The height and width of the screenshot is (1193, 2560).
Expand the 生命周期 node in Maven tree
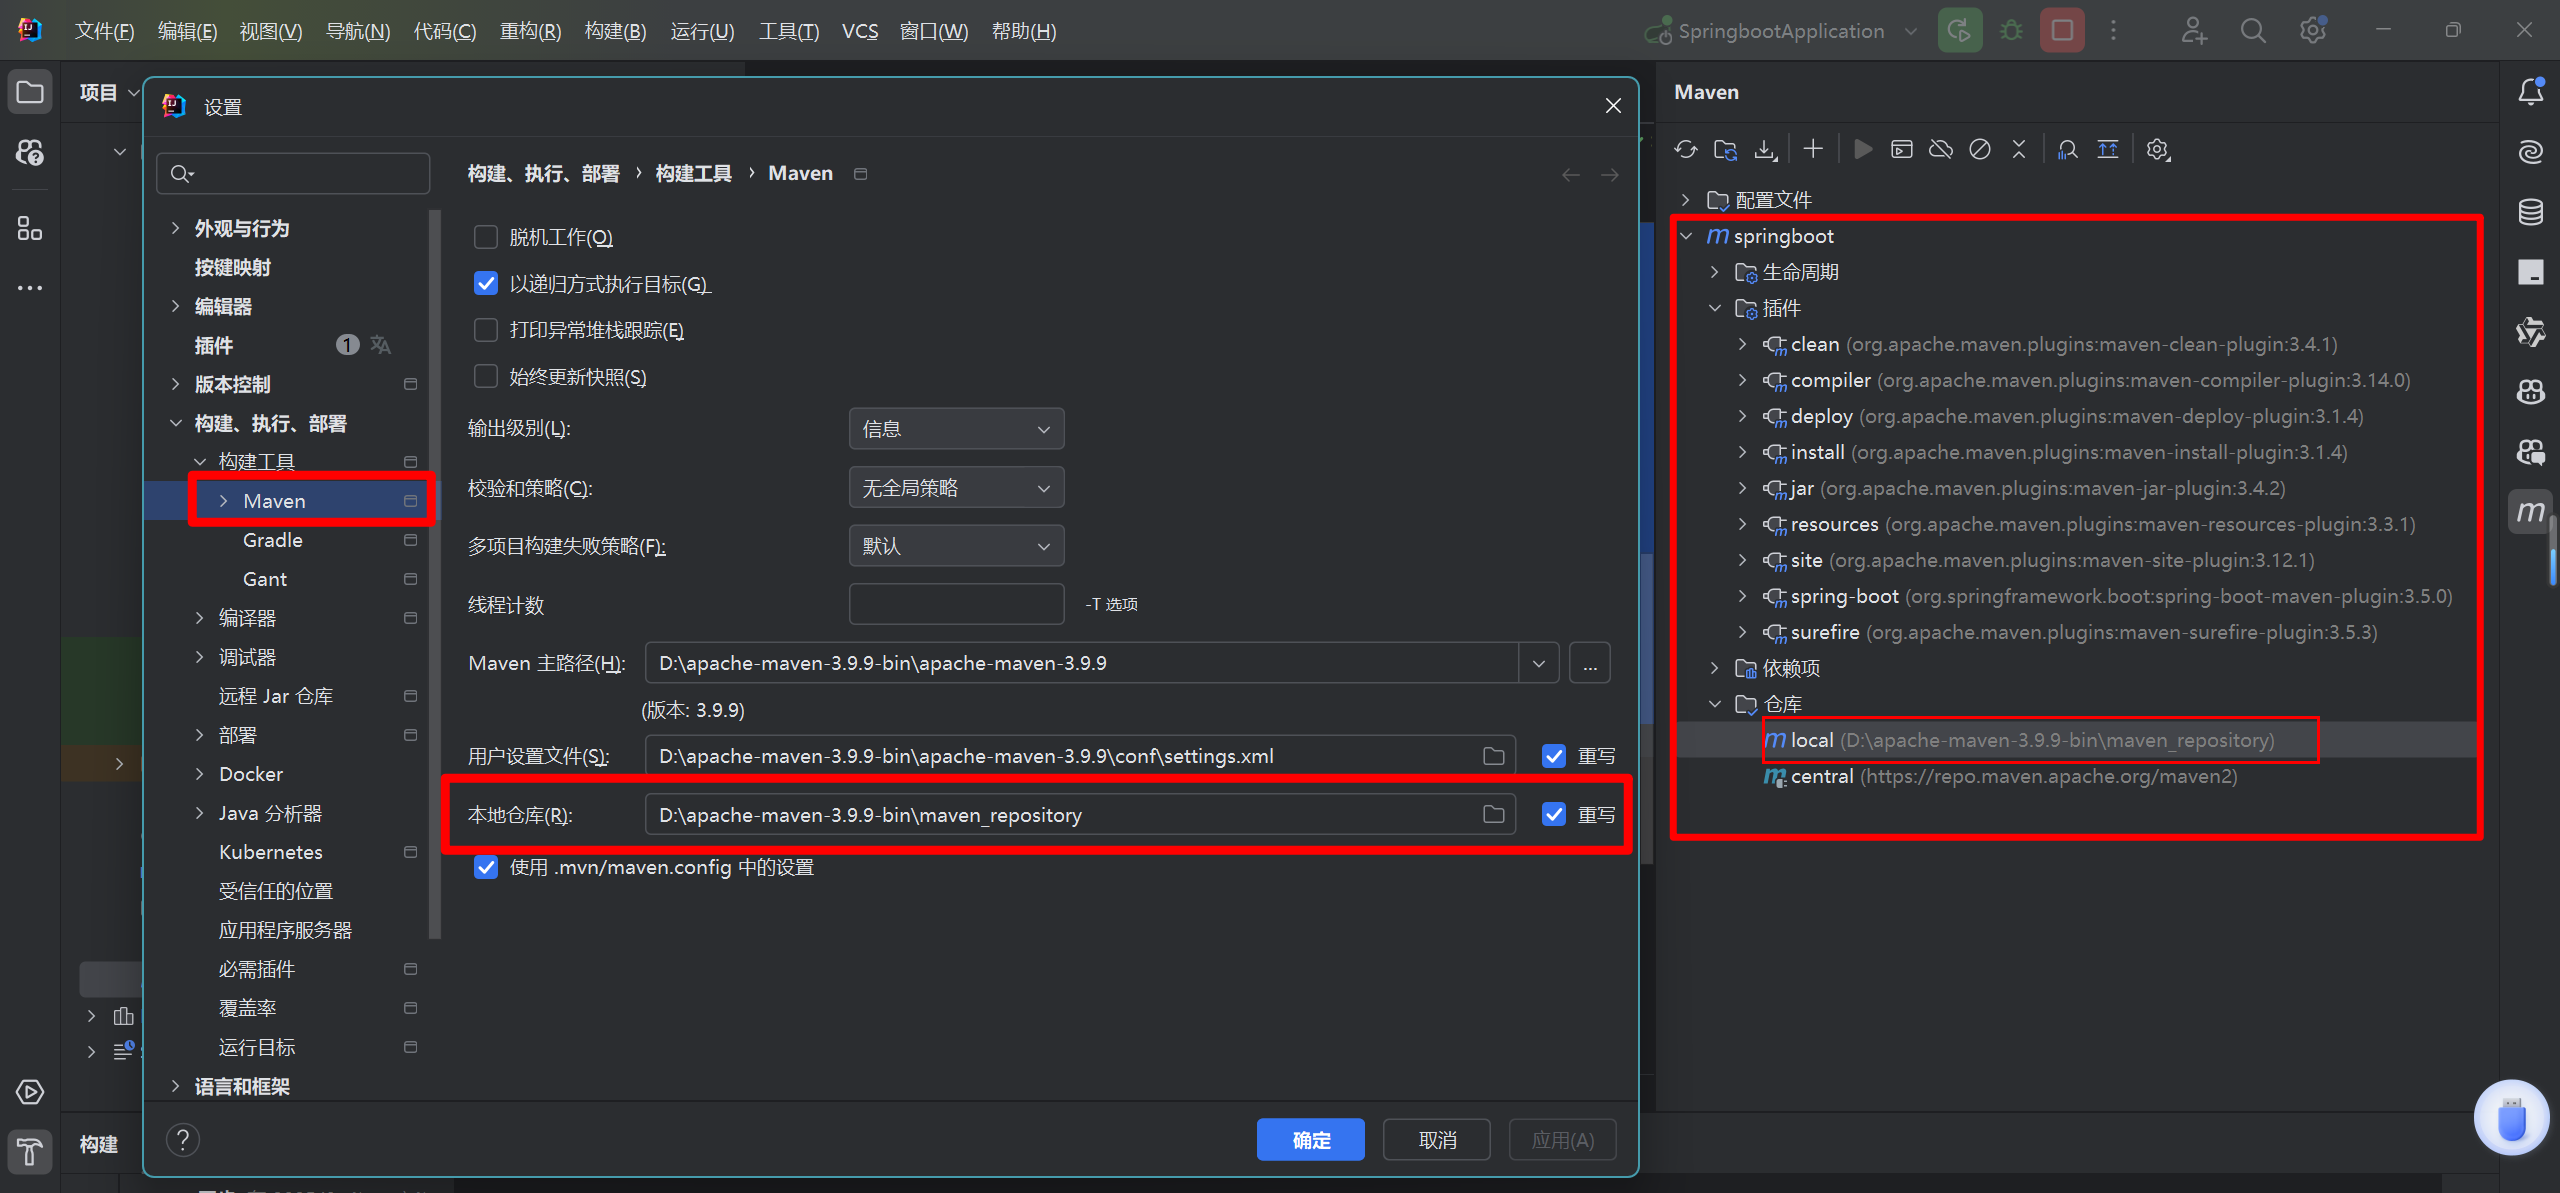coord(1714,272)
